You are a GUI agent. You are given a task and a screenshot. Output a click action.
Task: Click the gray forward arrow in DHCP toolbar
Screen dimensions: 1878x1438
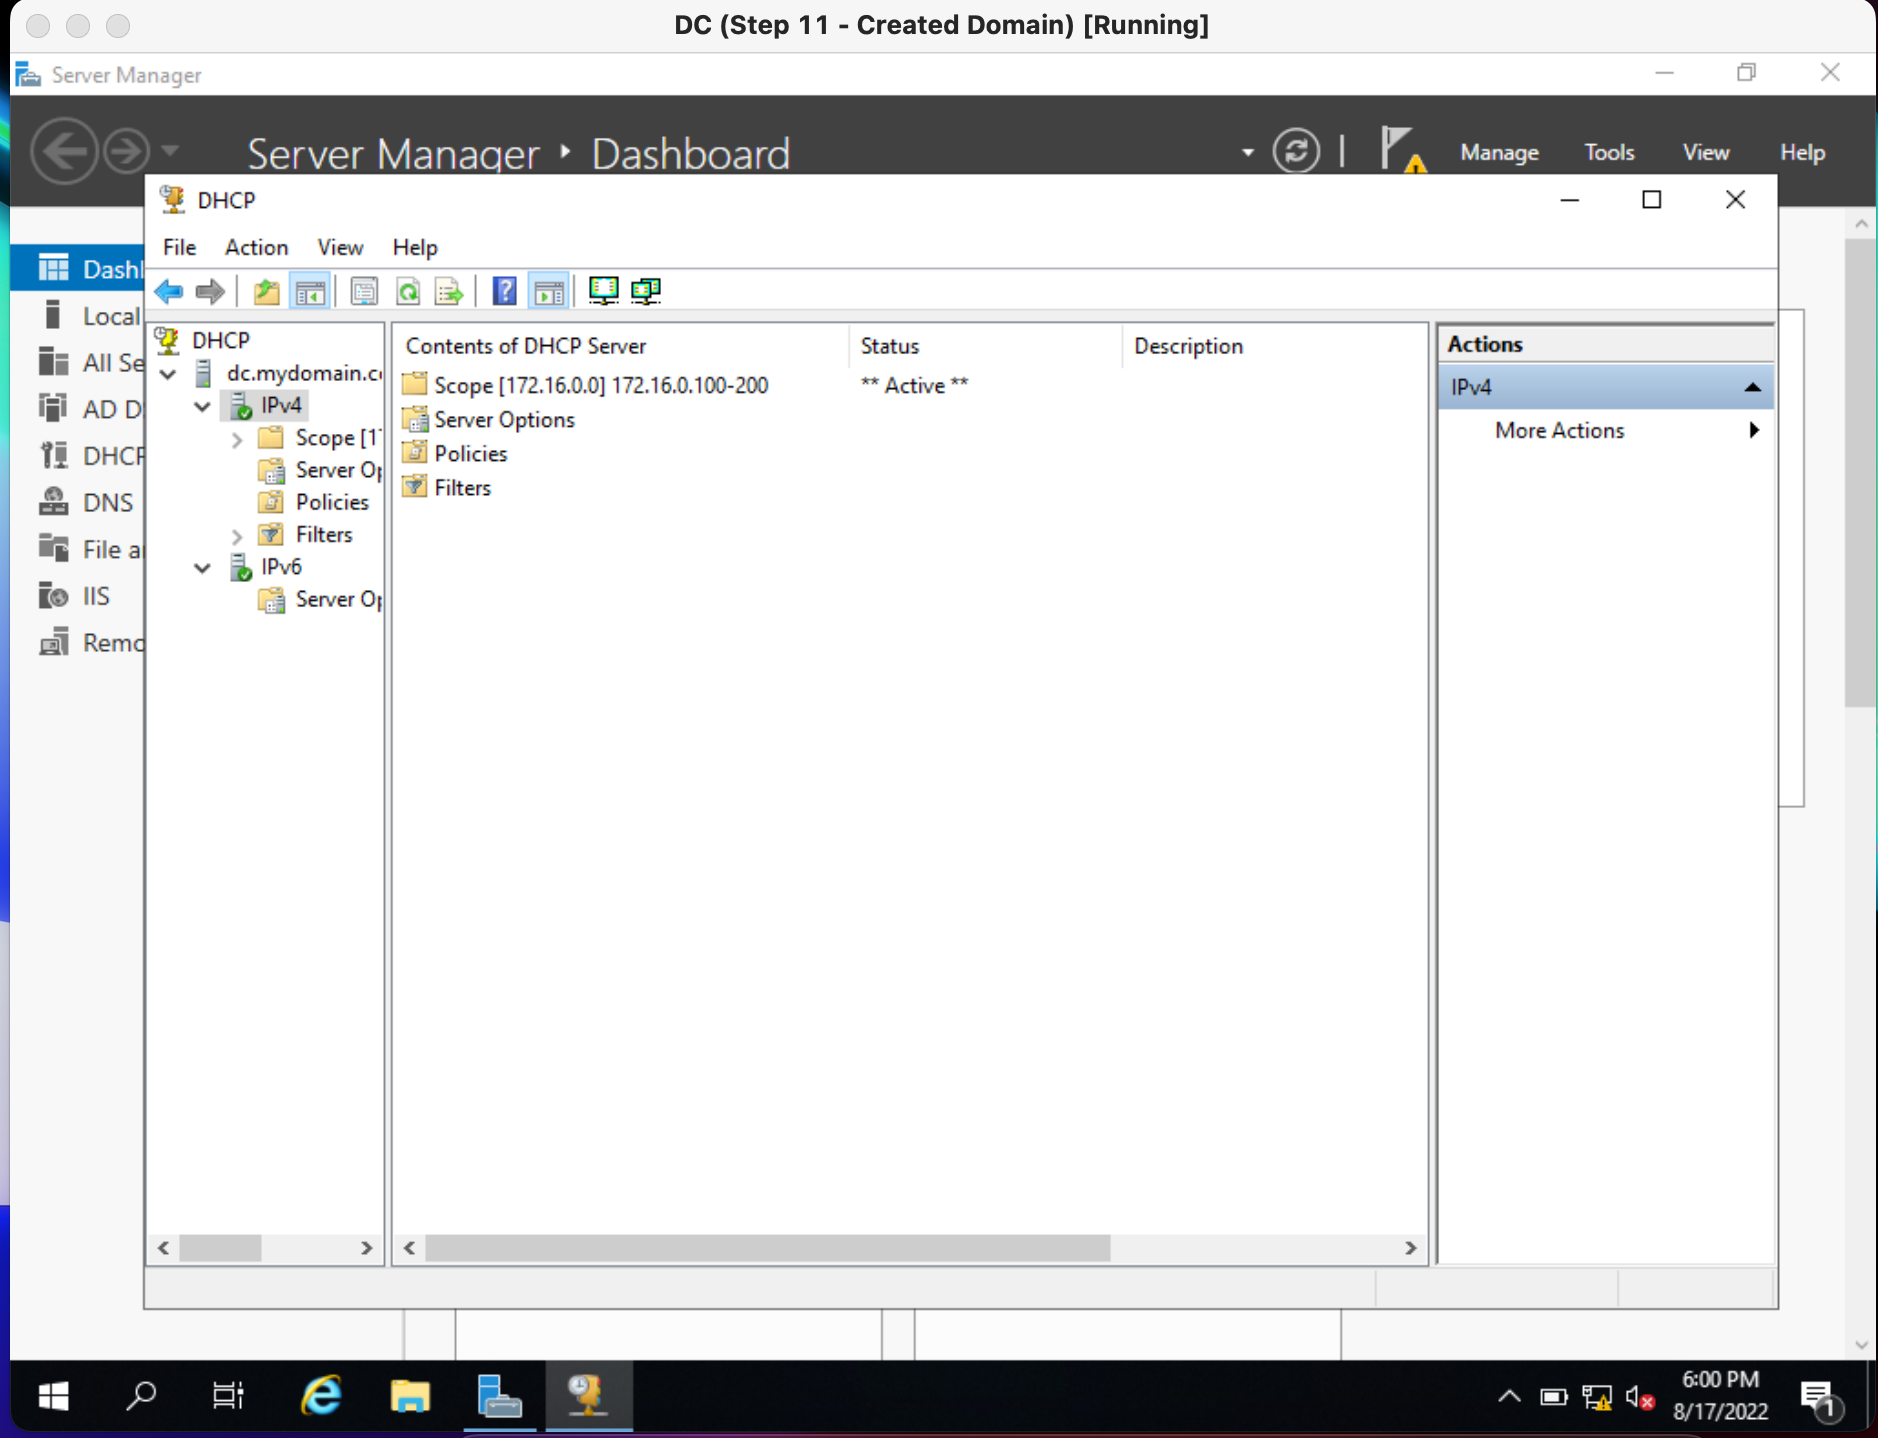(x=210, y=291)
